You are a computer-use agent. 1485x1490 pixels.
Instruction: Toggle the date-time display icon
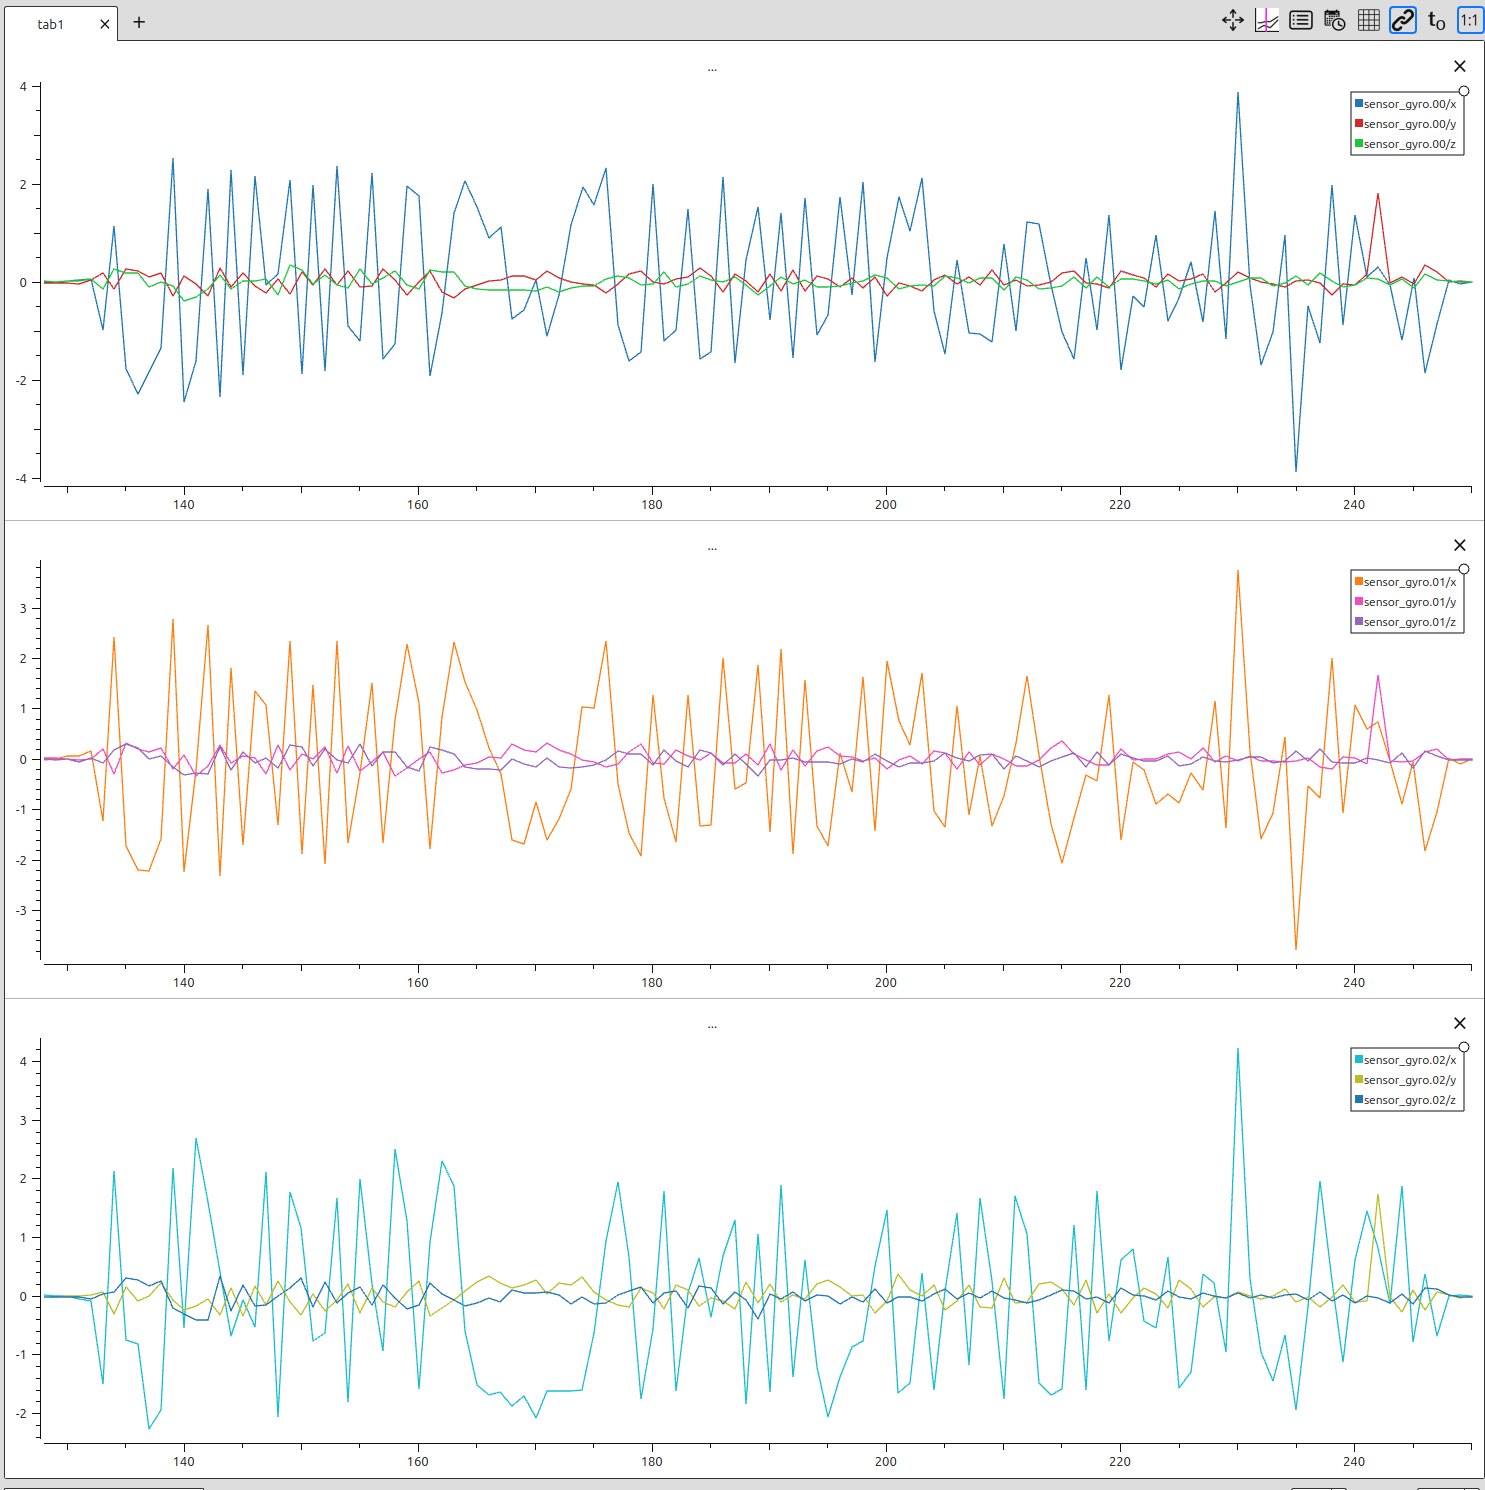[1335, 20]
